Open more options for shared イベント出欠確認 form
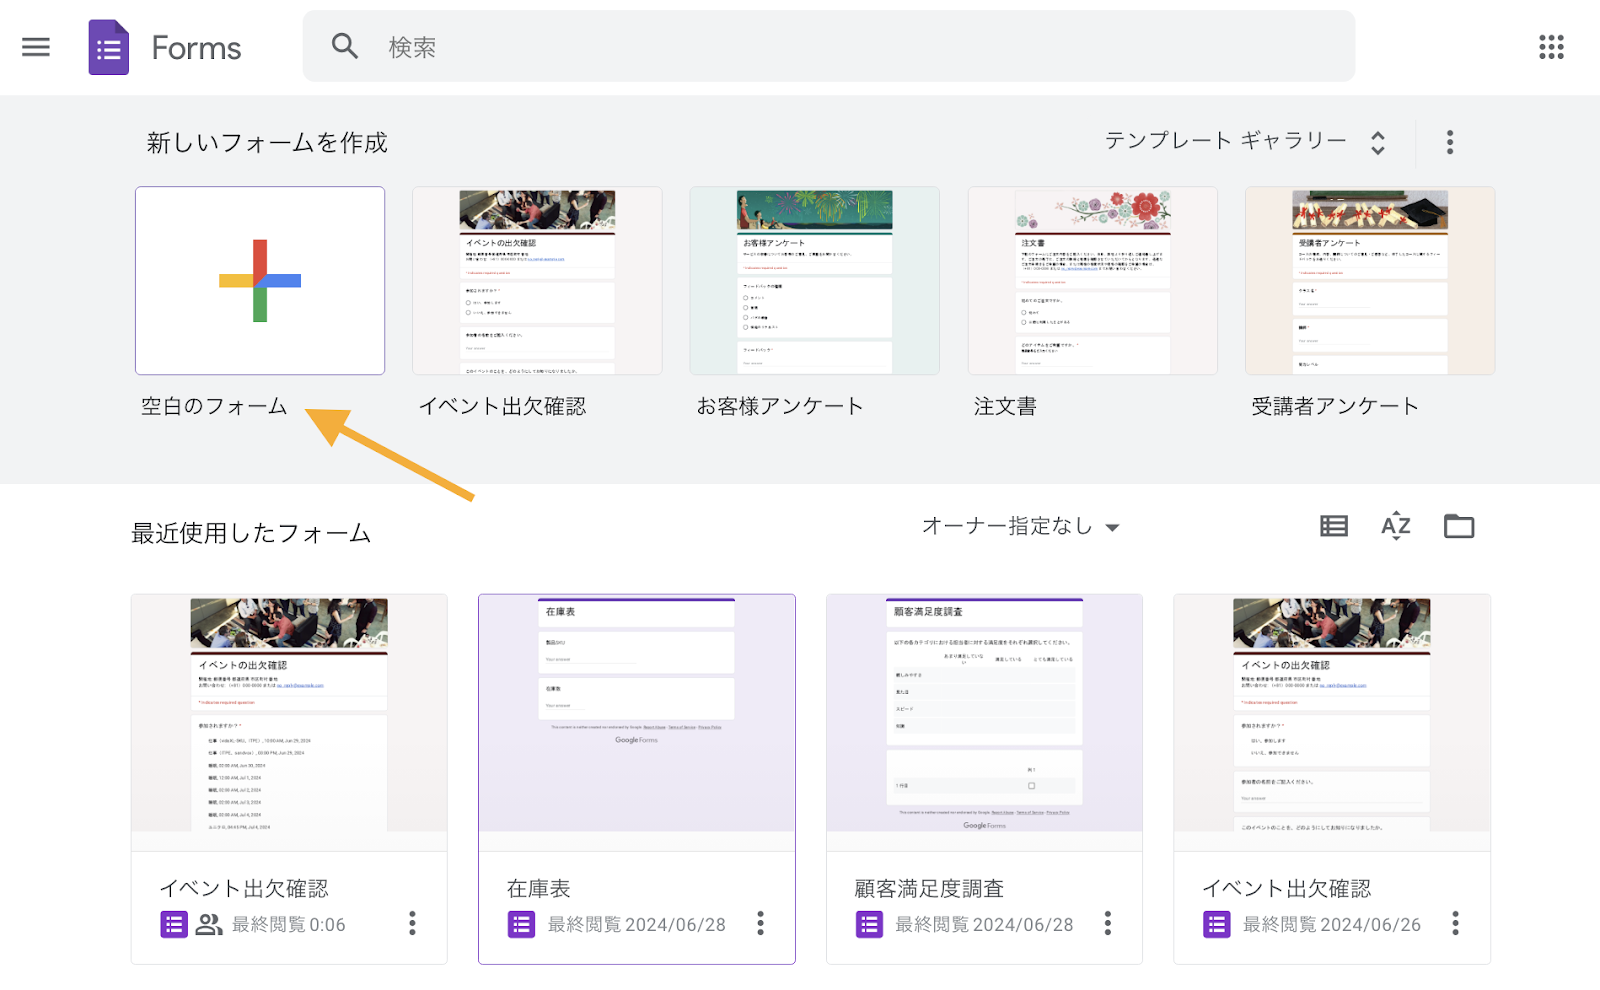Screen dimensions: 1600x990 coord(412,923)
